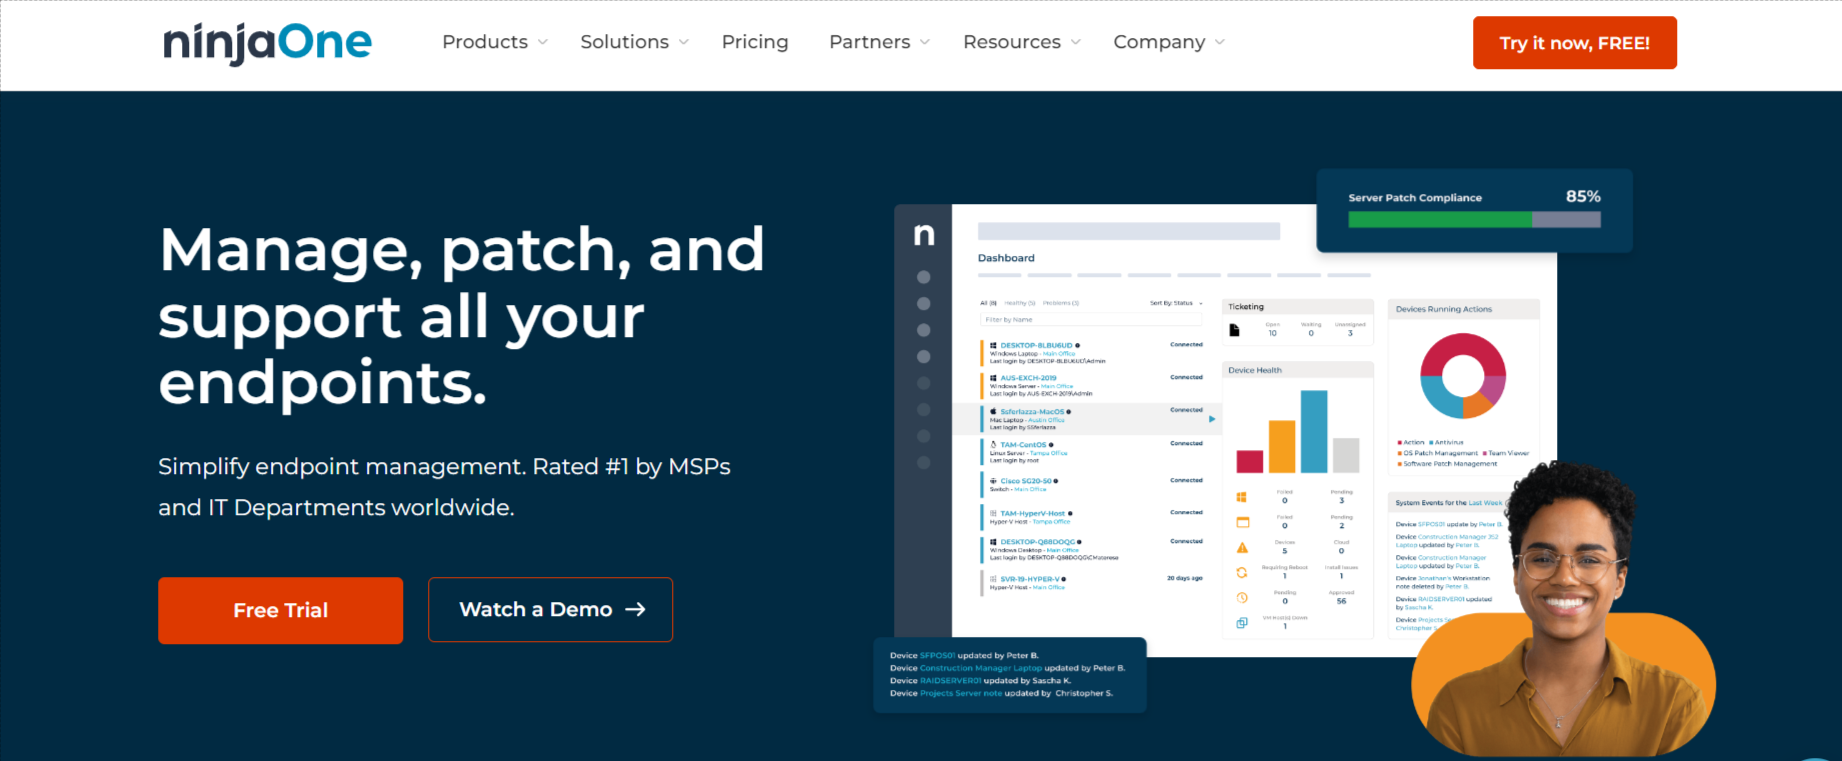This screenshot has height=761, width=1842.
Task: Open the SFPOS01 link in update popup
Action: coord(937,656)
